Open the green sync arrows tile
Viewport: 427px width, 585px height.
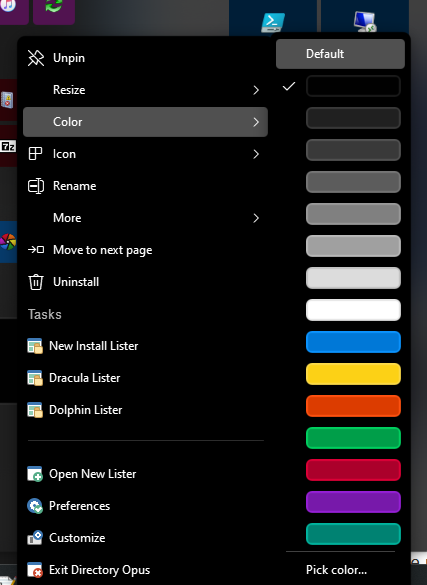point(54,11)
